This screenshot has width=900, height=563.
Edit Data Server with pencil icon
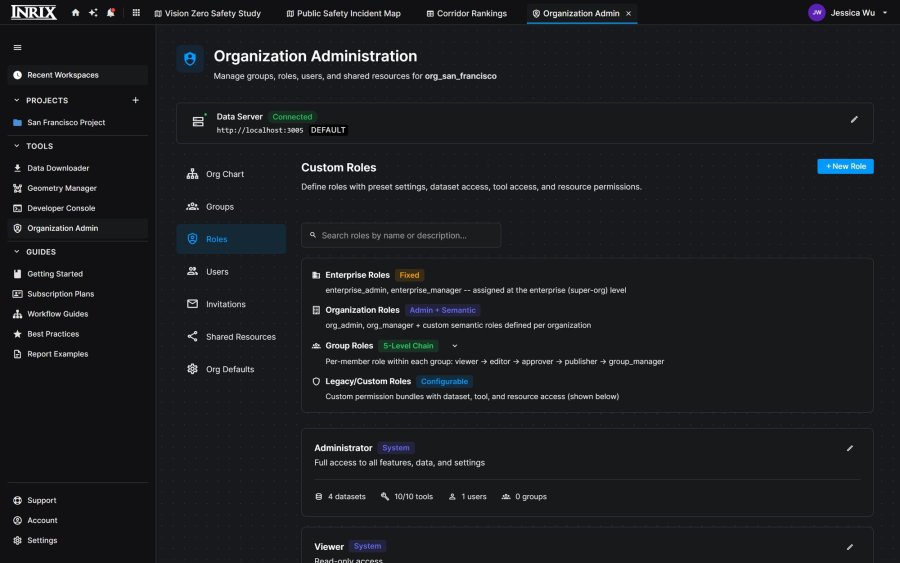tap(854, 119)
